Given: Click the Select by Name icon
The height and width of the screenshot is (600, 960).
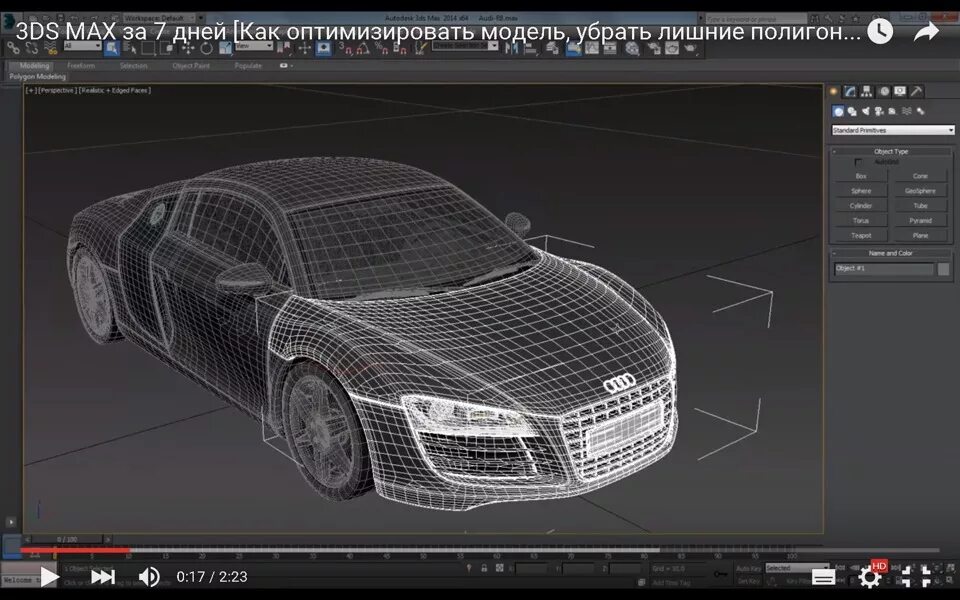Looking at the screenshot, I should [130, 47].
